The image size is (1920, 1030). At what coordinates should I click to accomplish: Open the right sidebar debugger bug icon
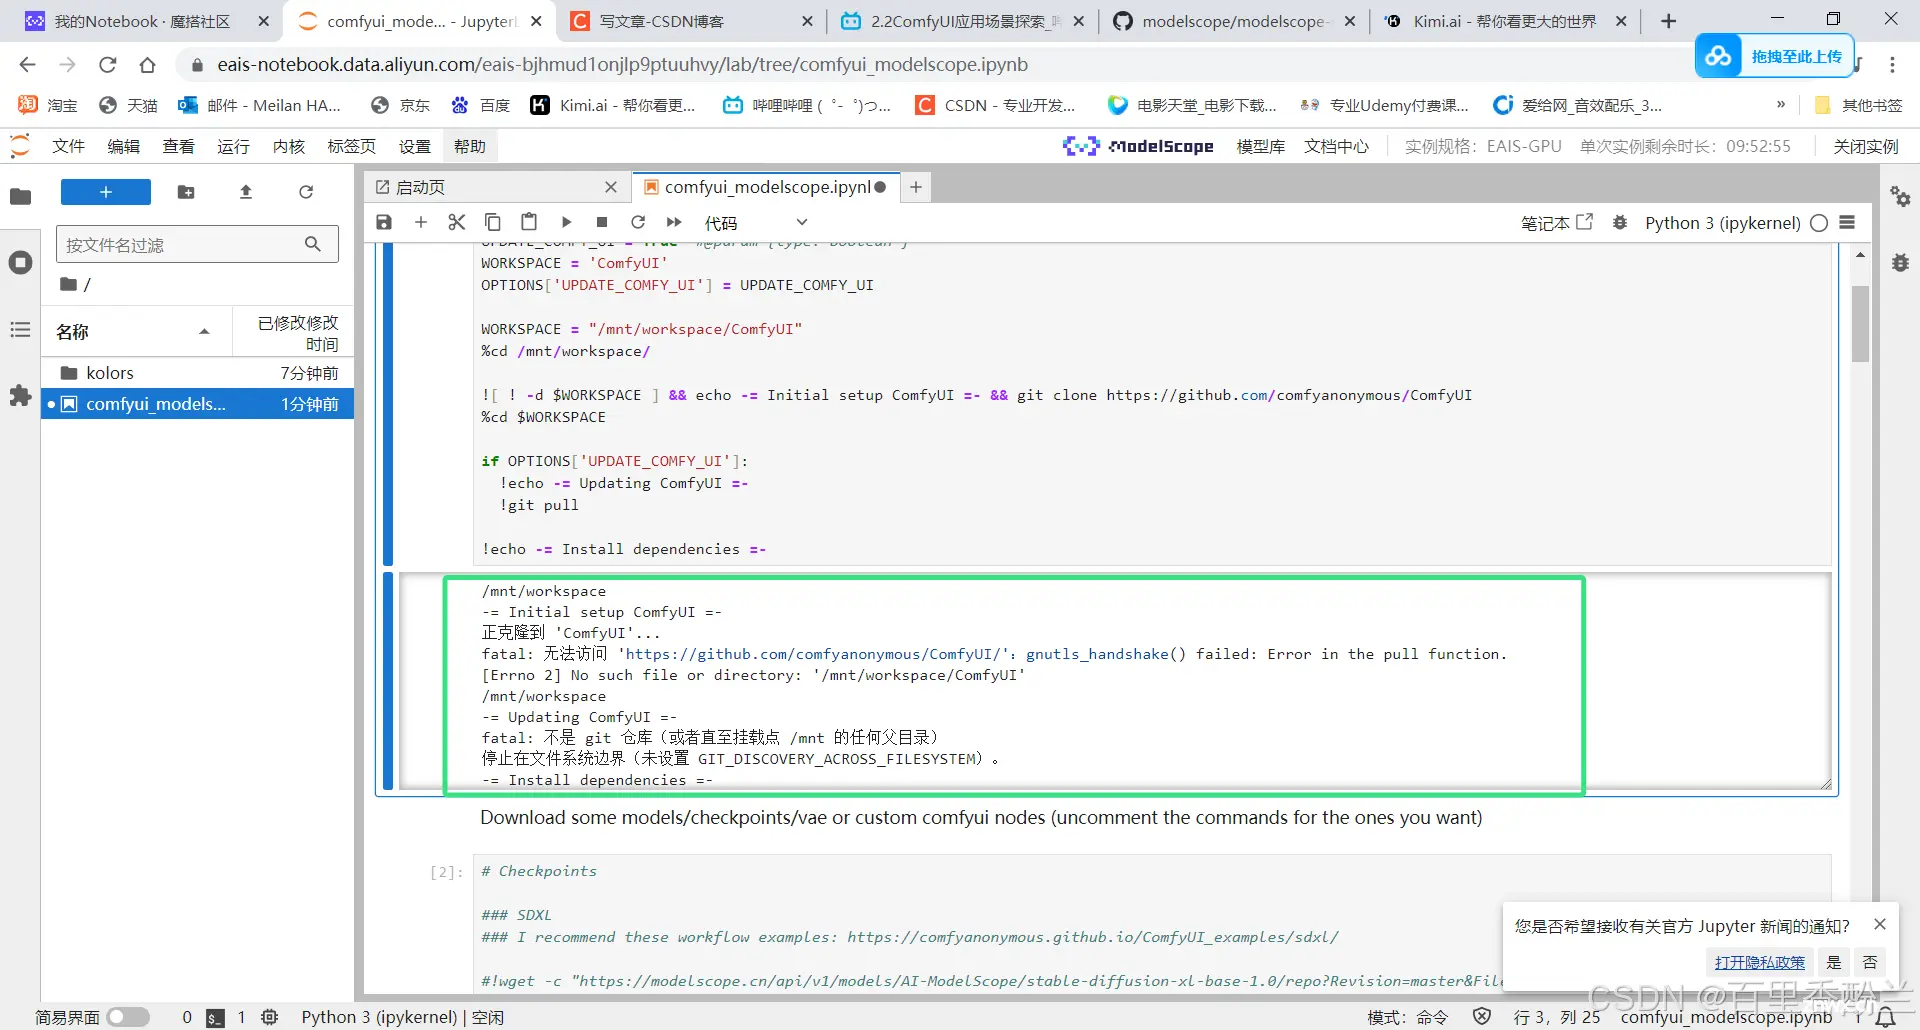[x=1900, y=263]
